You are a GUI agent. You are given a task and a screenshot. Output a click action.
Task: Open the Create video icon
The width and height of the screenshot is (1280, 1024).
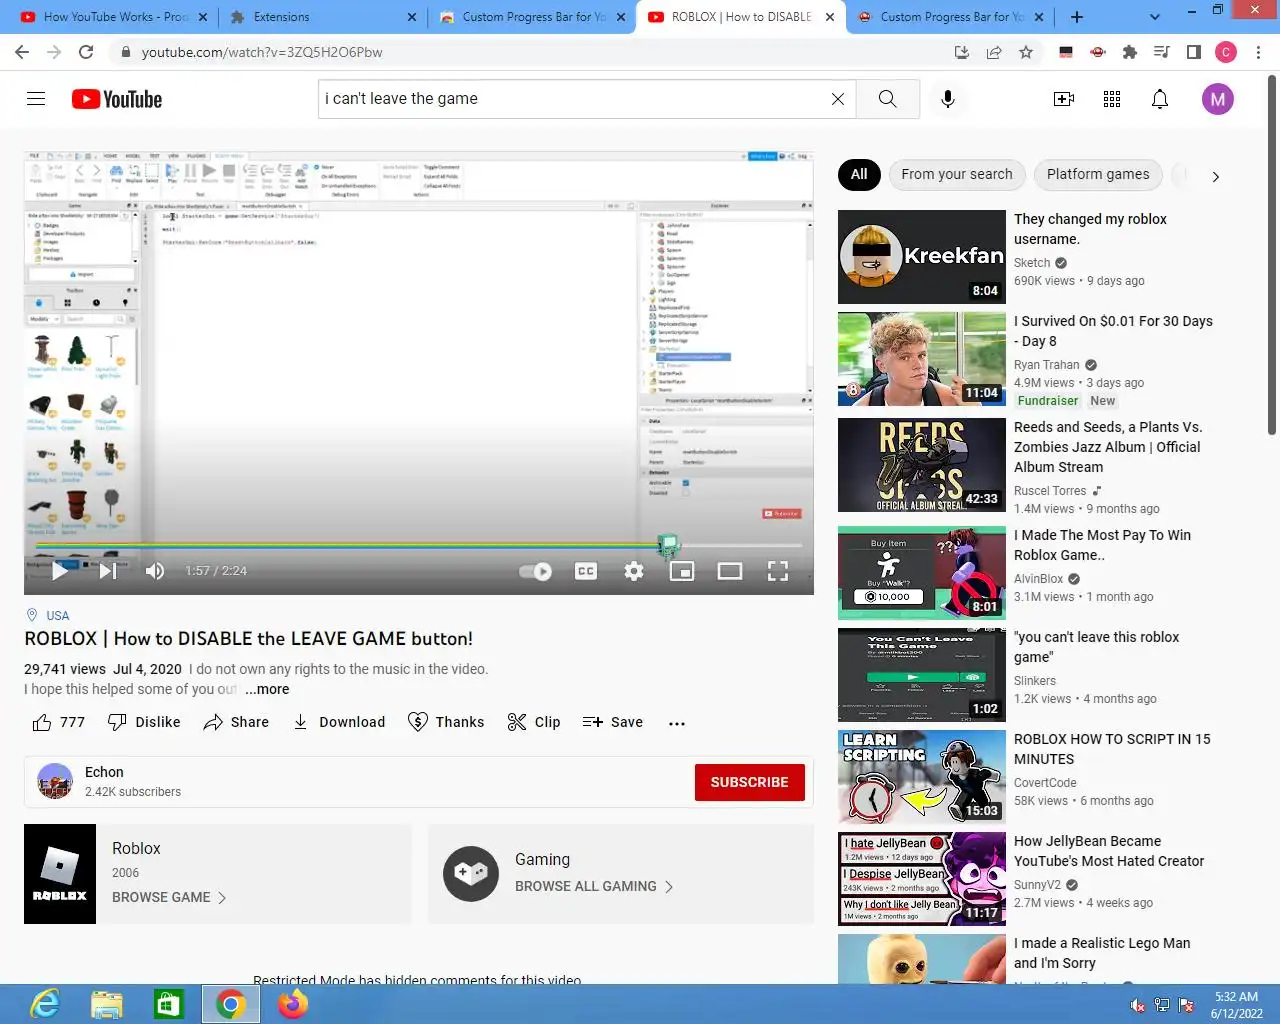pos(1064,99)
